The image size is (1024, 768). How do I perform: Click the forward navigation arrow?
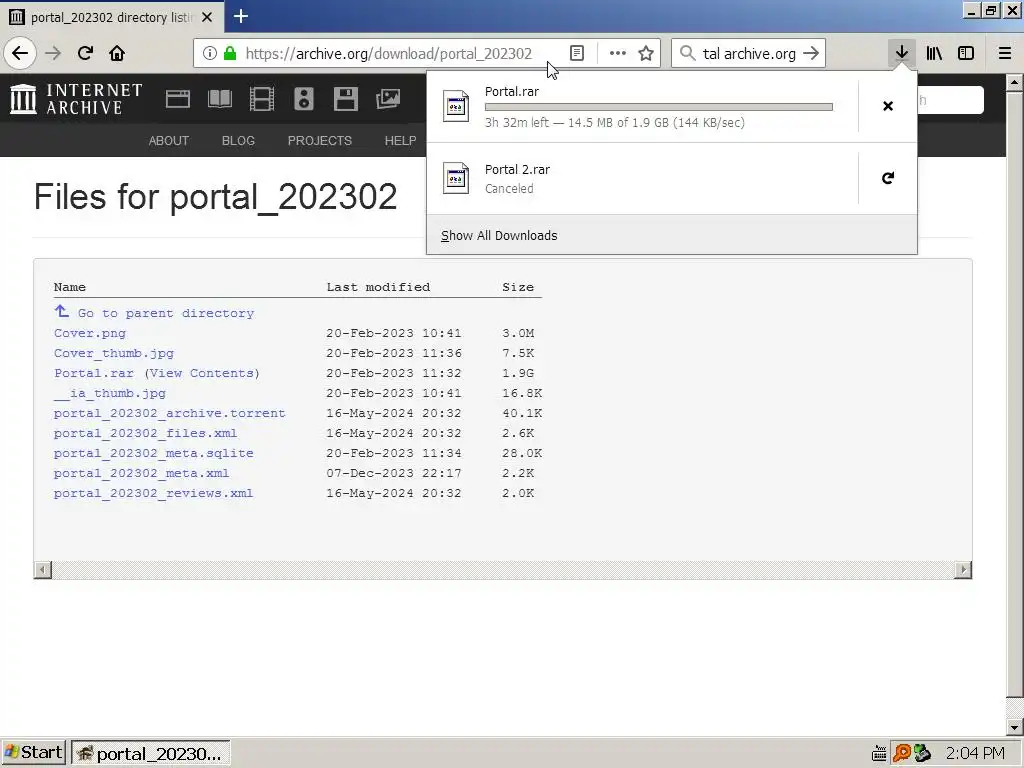pos(53,53)
